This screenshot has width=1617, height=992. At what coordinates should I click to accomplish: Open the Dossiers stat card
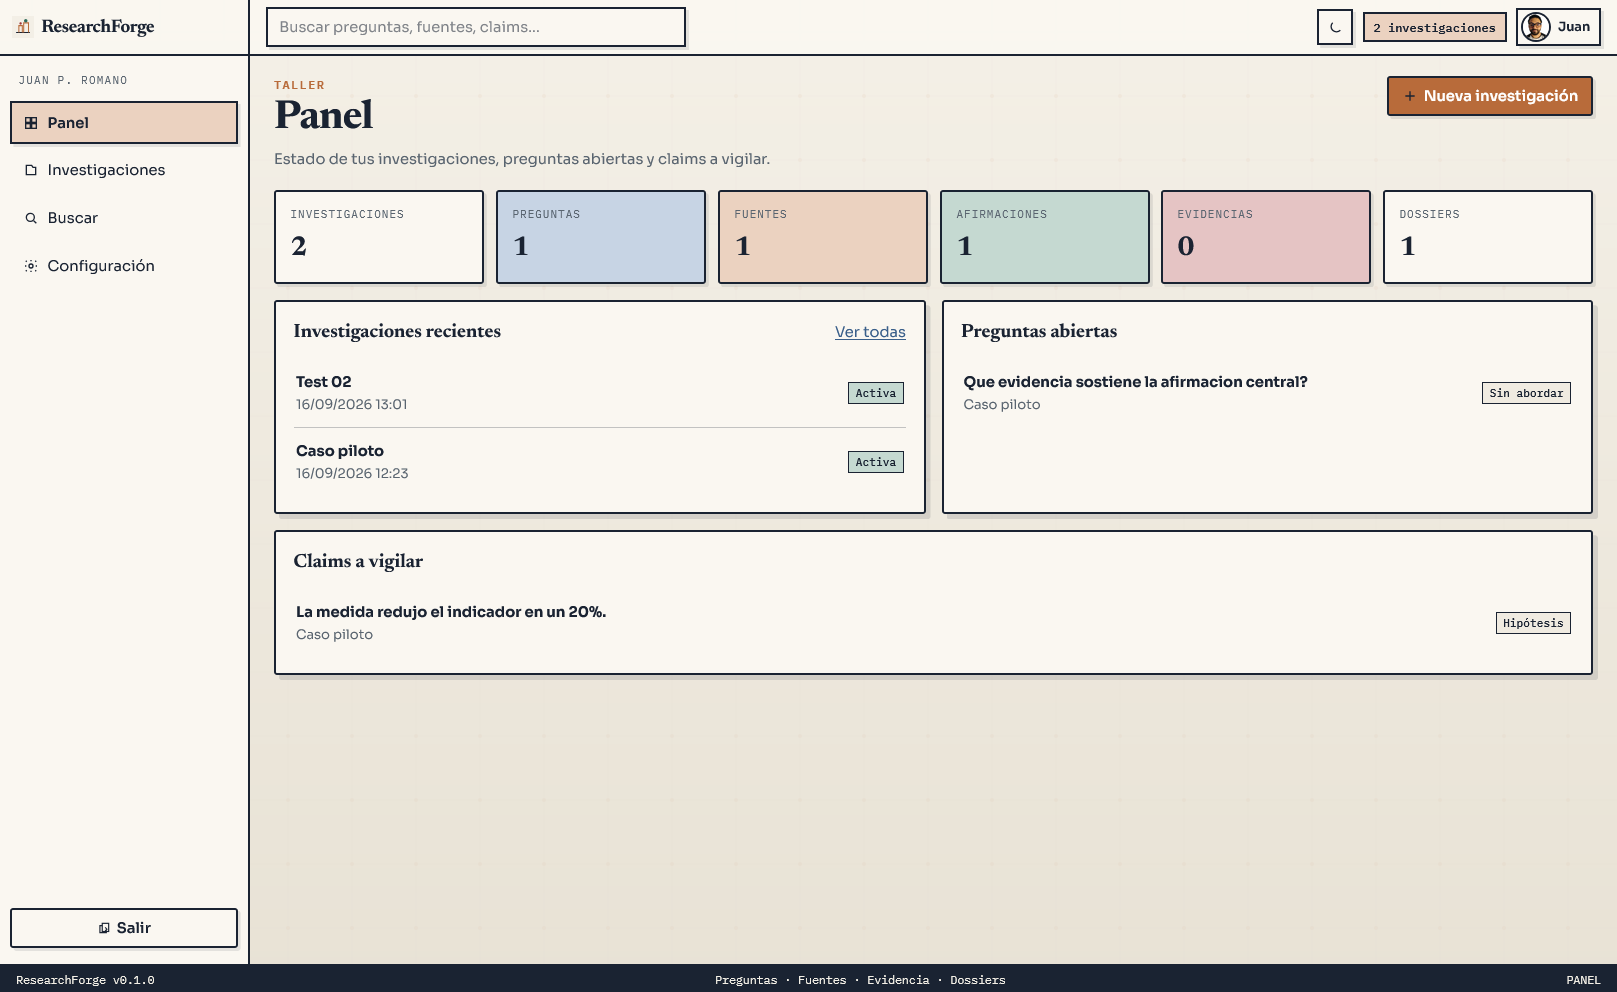pyautogui.click(x=1488, y=237)
